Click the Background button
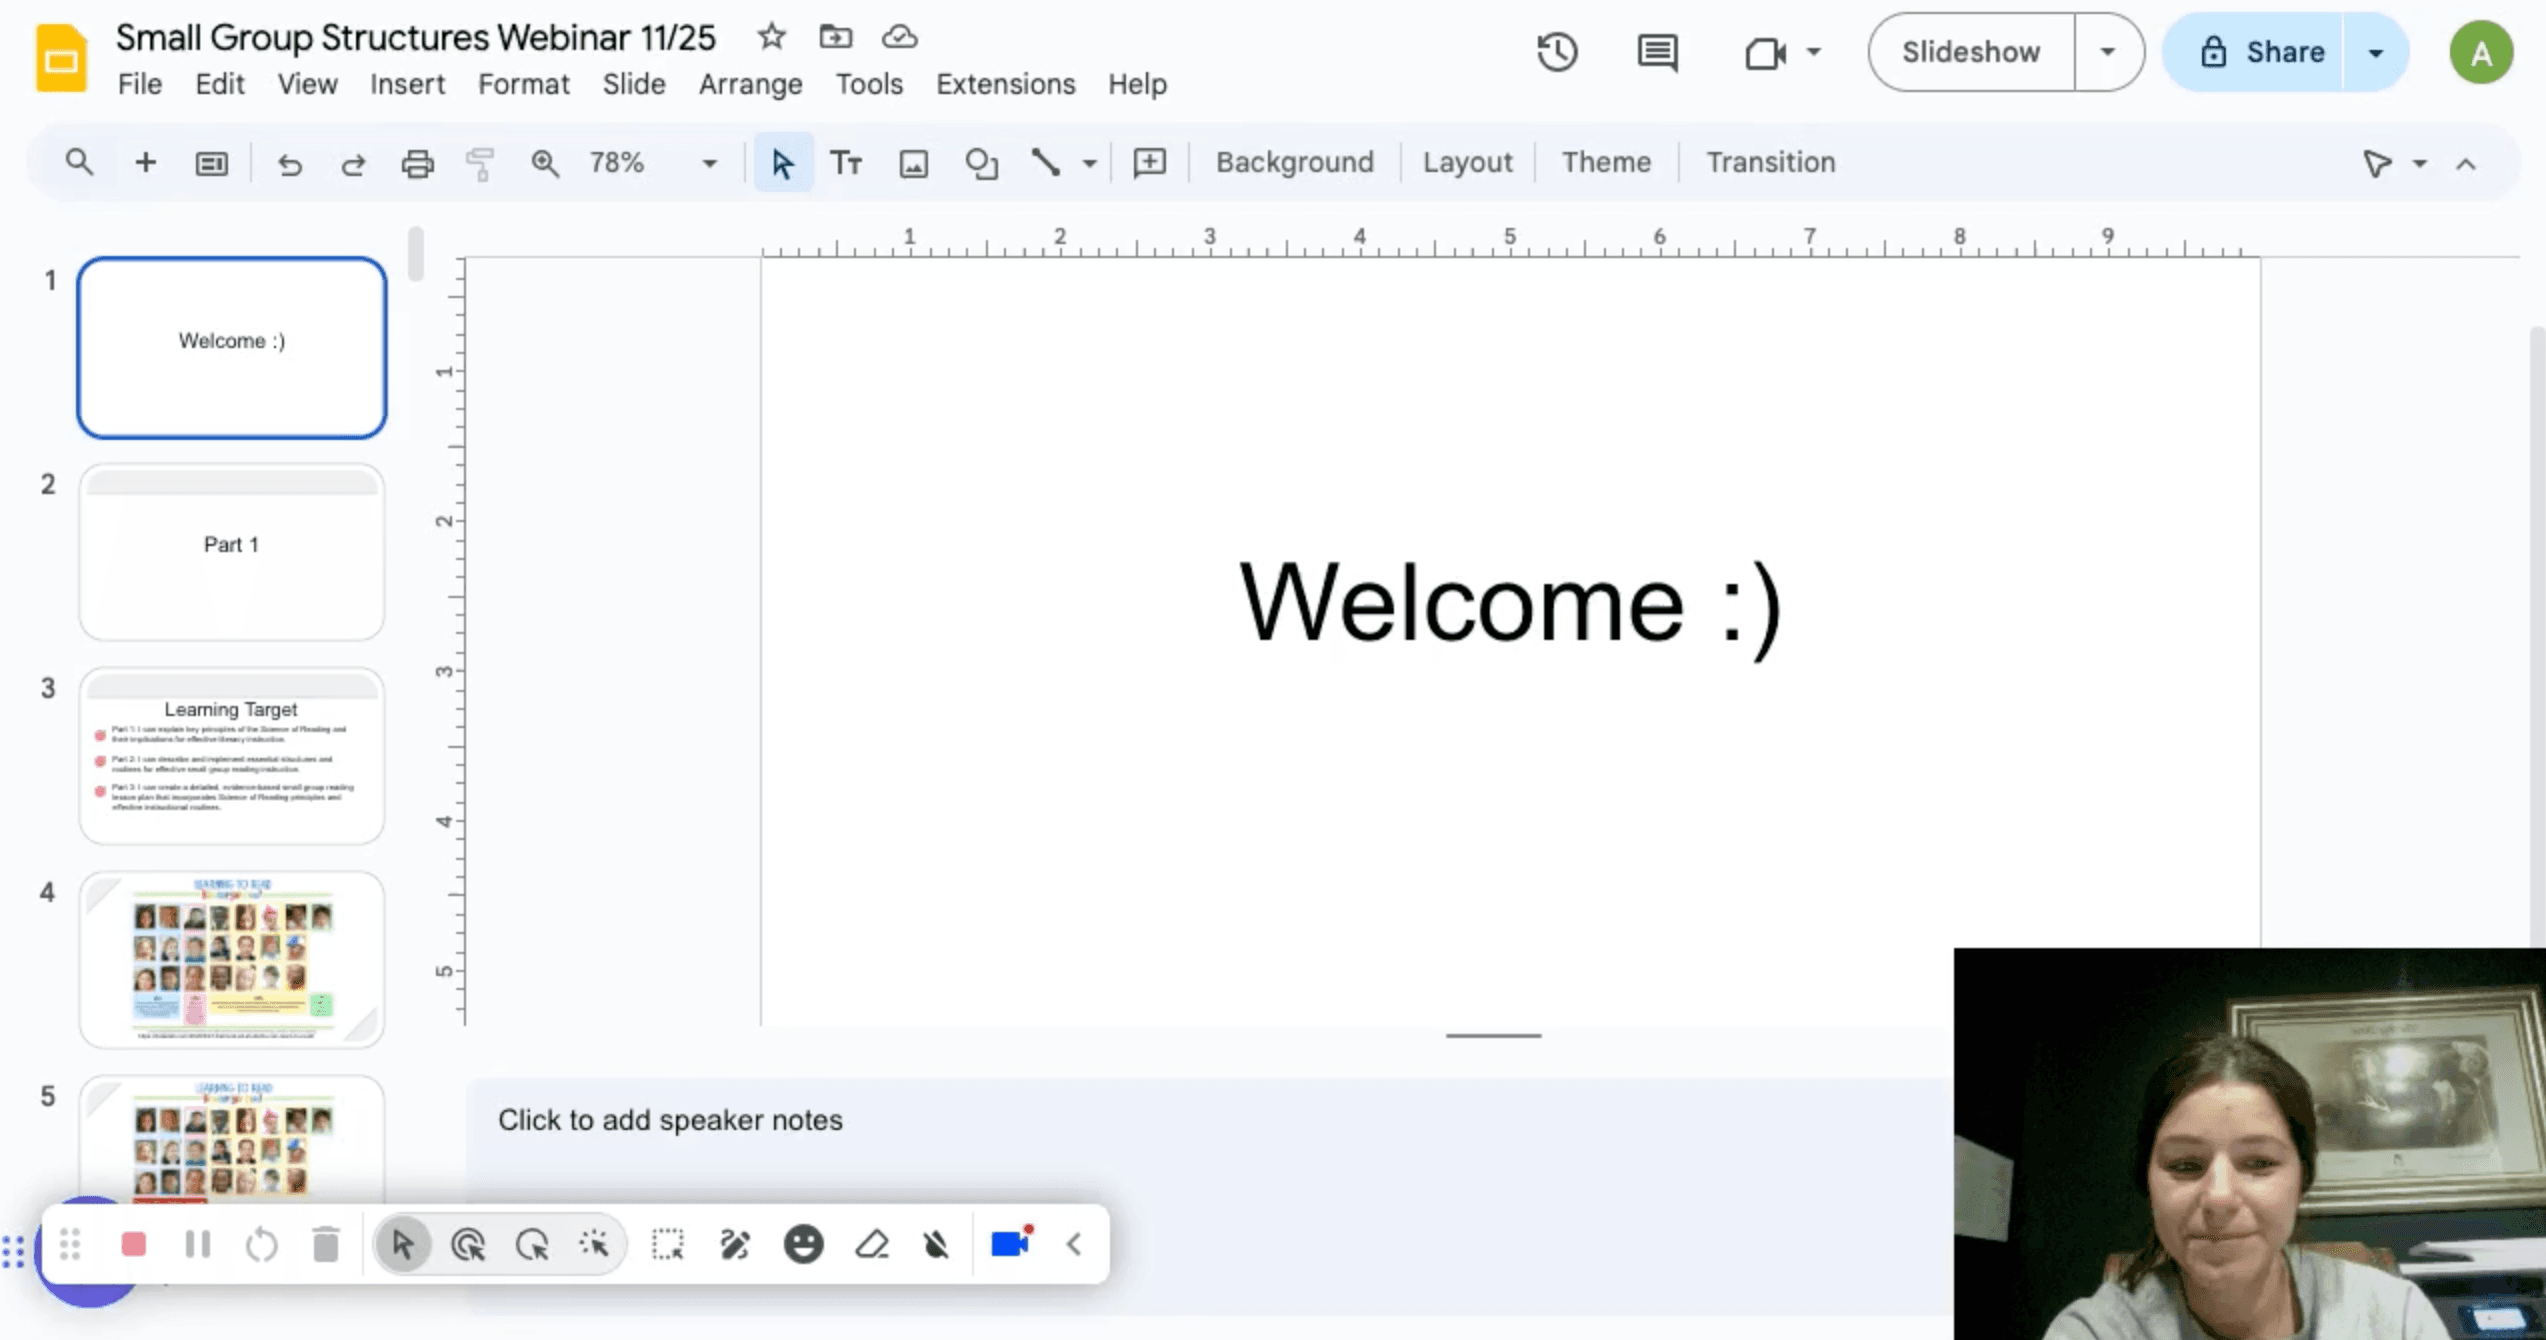 point(1294,162)
